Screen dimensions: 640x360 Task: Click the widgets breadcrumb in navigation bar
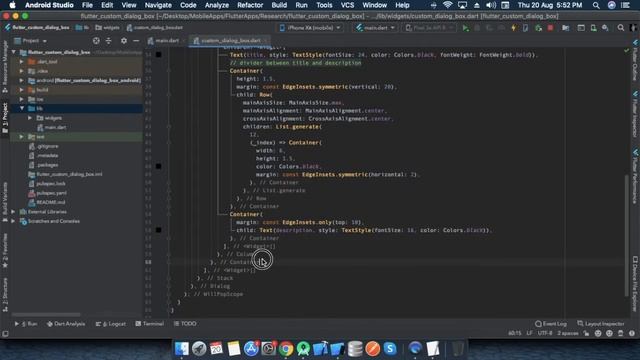(107, 28)
